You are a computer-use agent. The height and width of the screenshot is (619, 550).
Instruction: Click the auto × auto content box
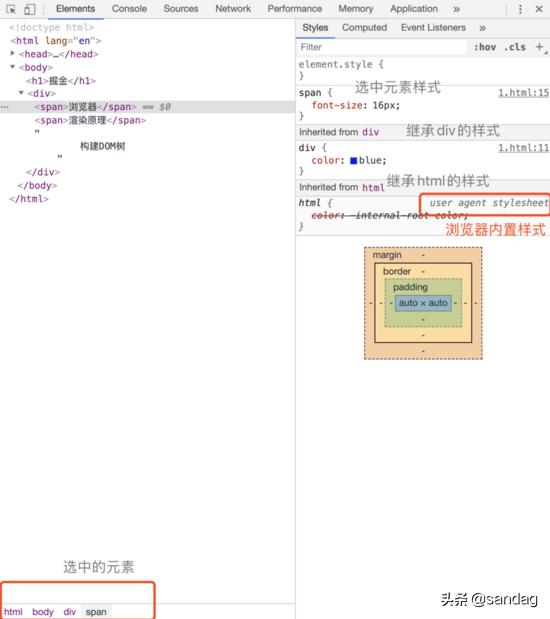[x=423, y=303]
